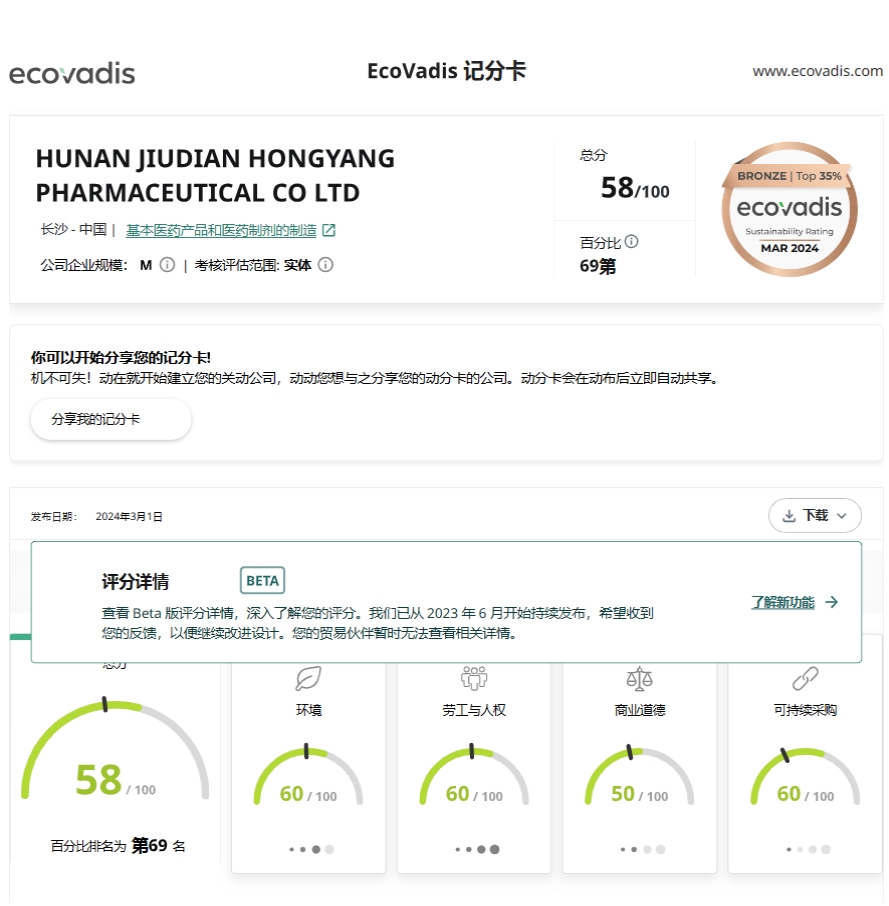Click the Bronze Top 35% EcoVadis medal
This screenshot has width=889, height=906.
pyautogui.click(x=789, y=209)
